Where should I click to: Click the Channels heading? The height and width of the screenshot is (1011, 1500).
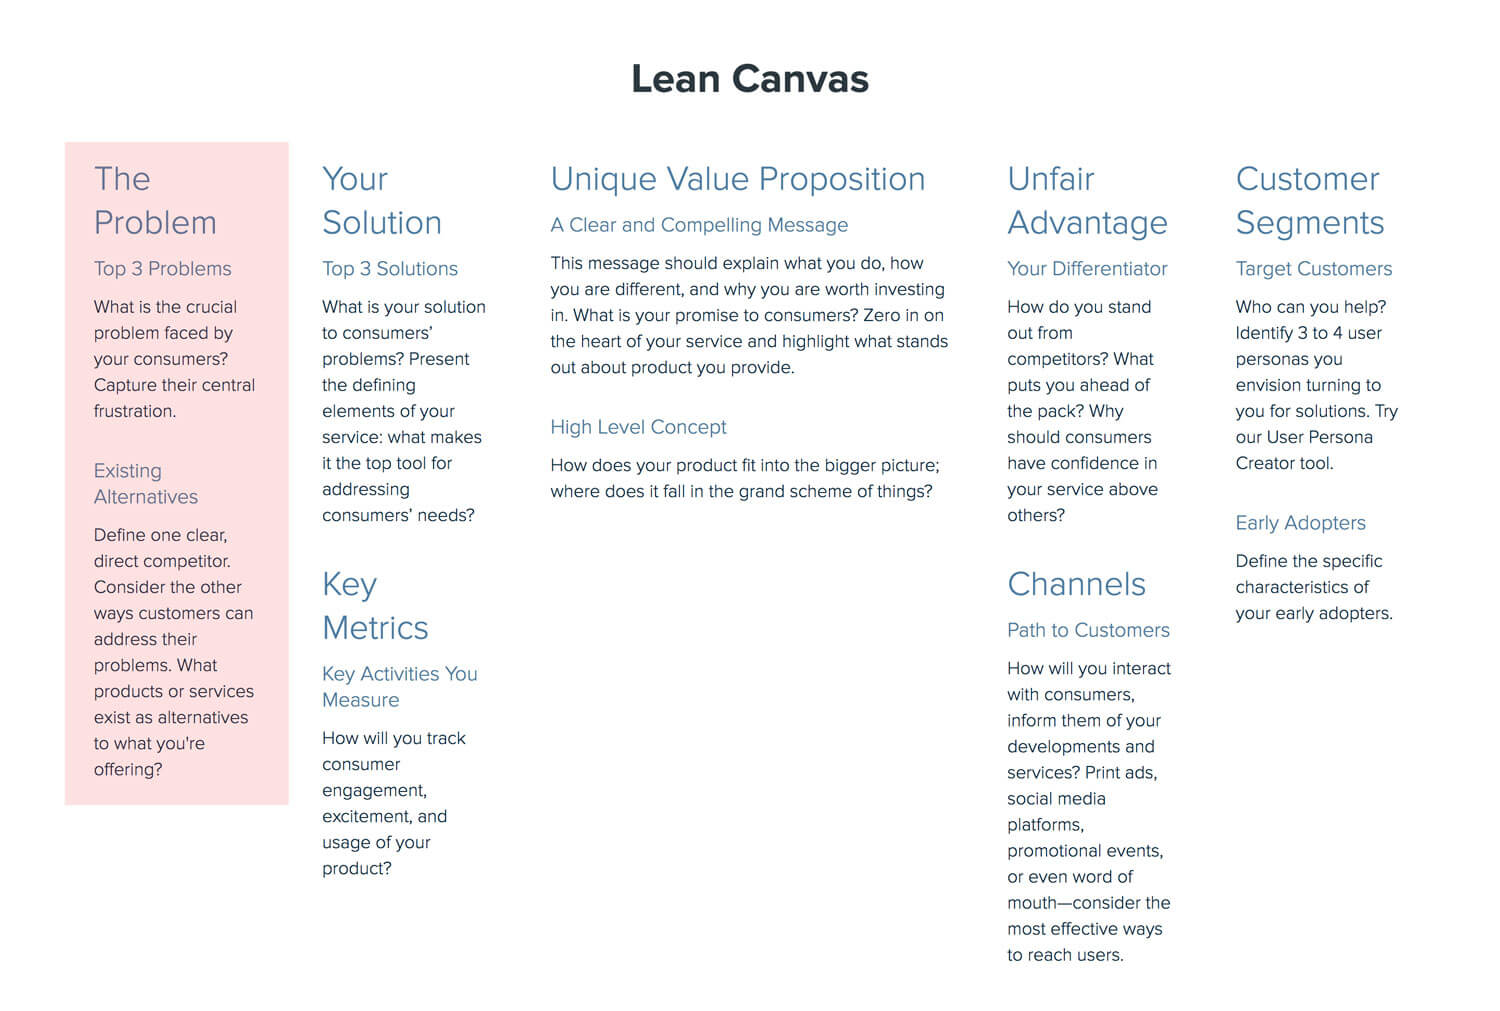click(1076, 584)
